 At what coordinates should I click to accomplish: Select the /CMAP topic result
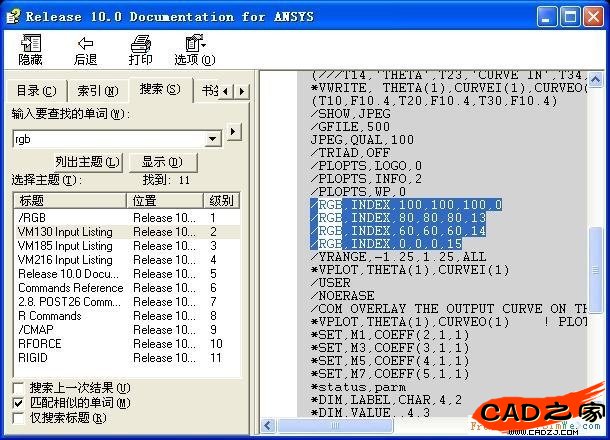coord(127,330)
